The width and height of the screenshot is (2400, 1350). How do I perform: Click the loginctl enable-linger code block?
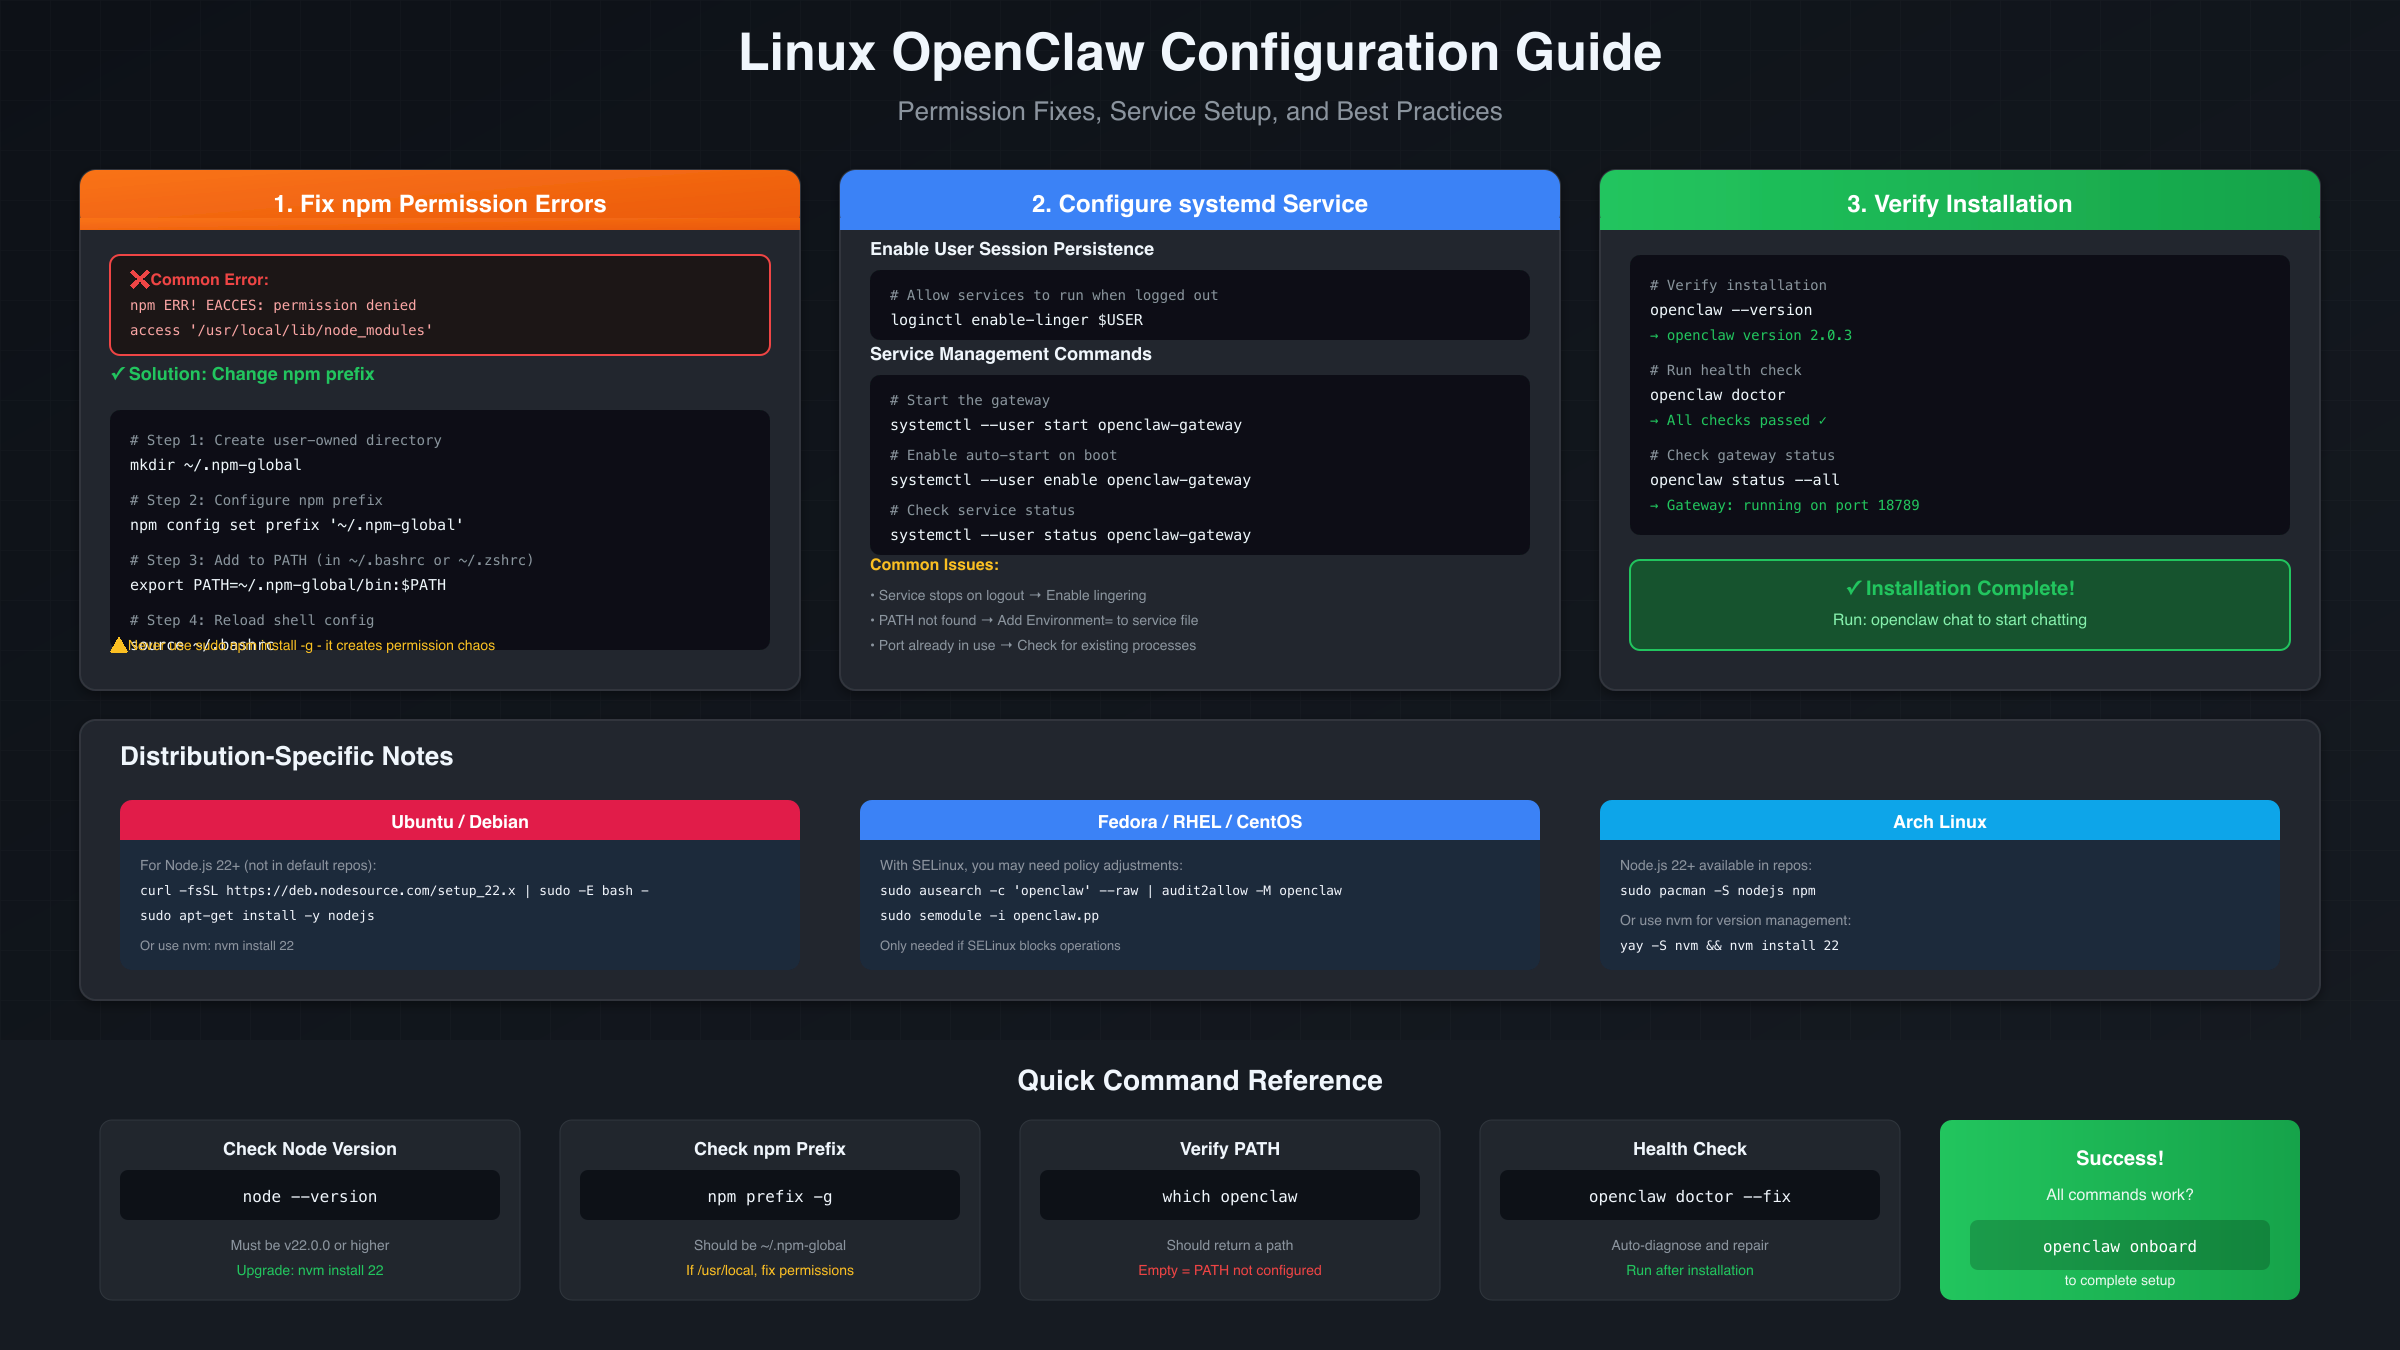point(1199,305)
